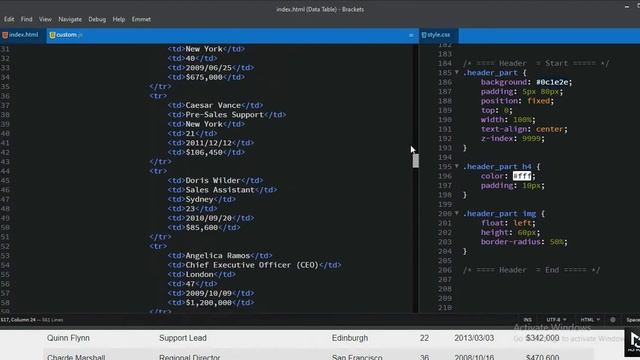
Task: Click the left editor vertical scrollbar thumb
Action: tap(416, 160)
